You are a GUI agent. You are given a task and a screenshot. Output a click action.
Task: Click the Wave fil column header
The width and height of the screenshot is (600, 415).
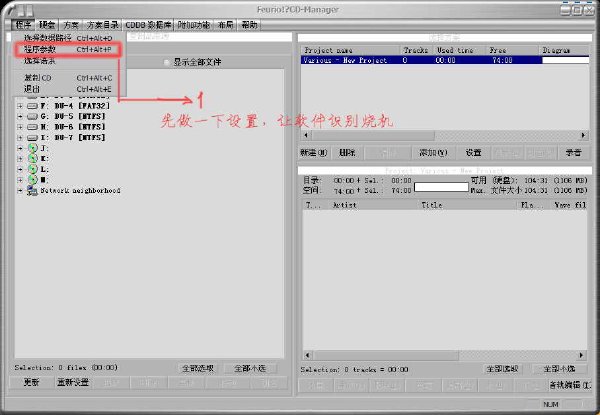coord(569,205)
